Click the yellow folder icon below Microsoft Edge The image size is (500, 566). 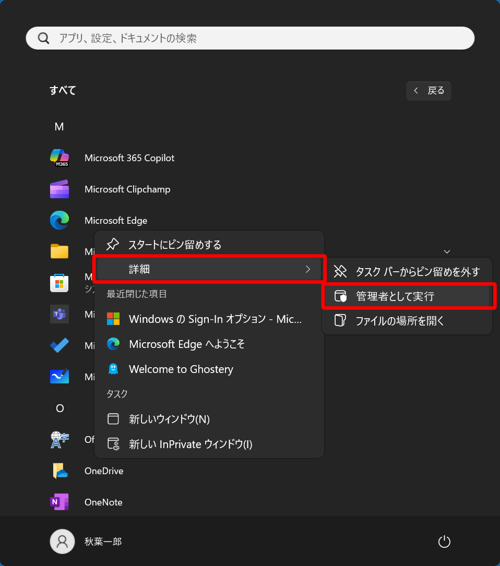pyautogui.click(x=60, y=252)
